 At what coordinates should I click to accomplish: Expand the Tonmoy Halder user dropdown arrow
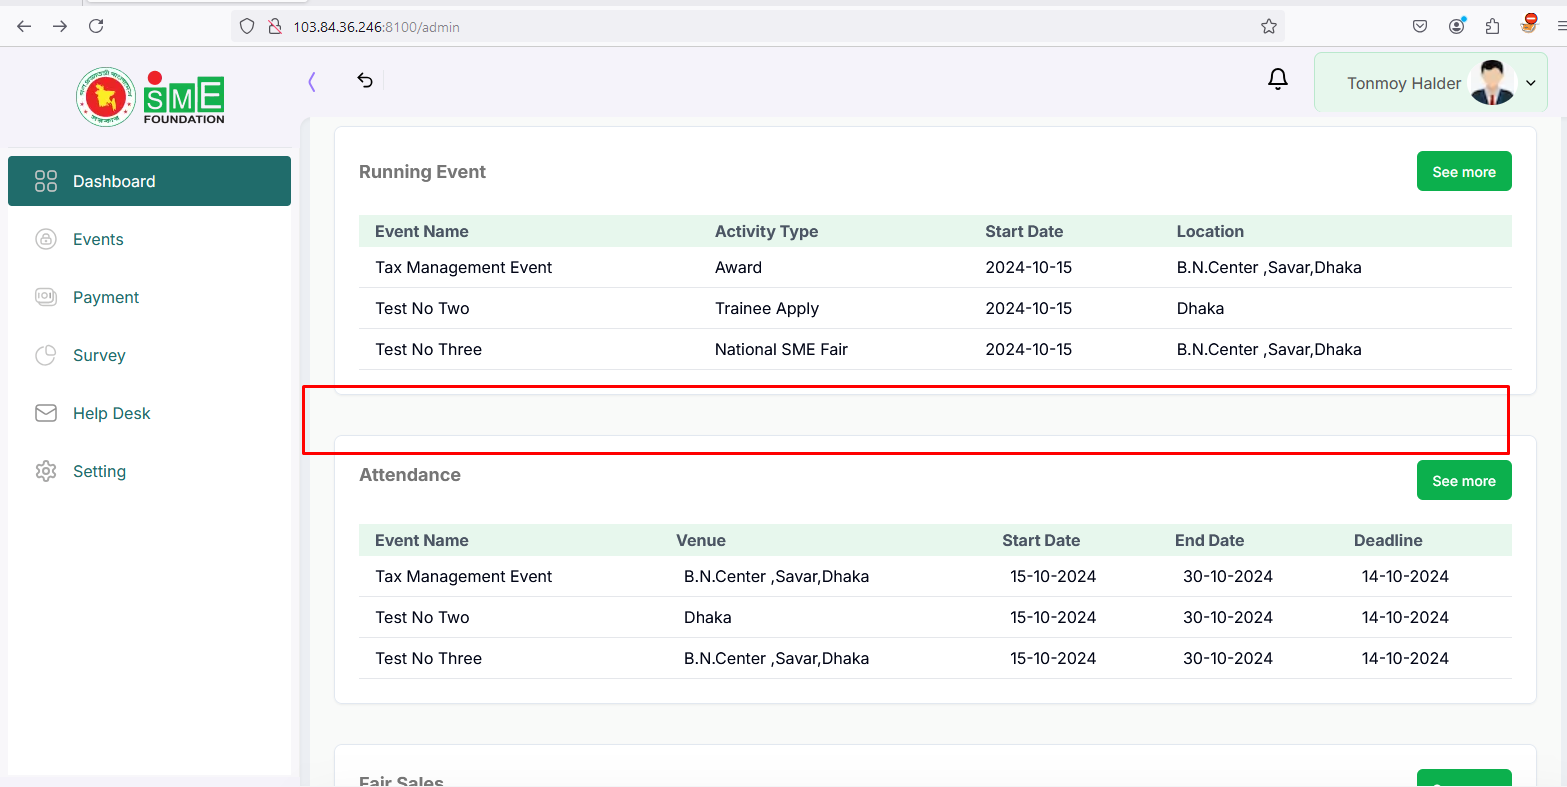coord(1531,84)
